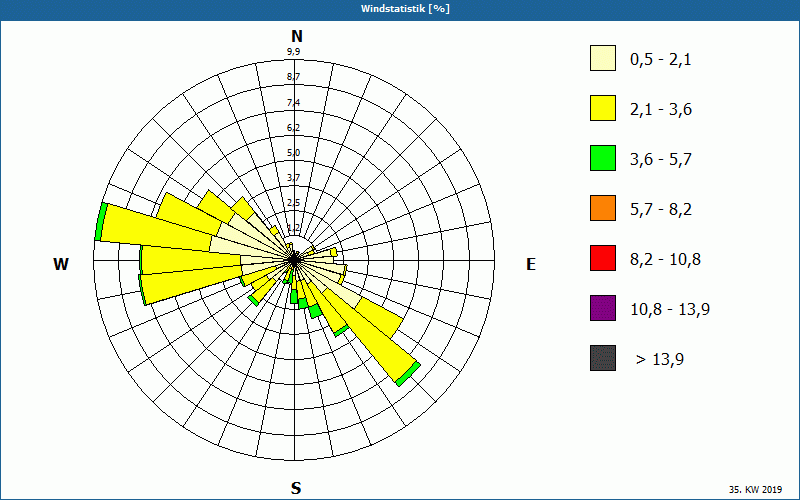Click the S compass label
Viewport: 800px width, 500px height.
coord(296,488)
